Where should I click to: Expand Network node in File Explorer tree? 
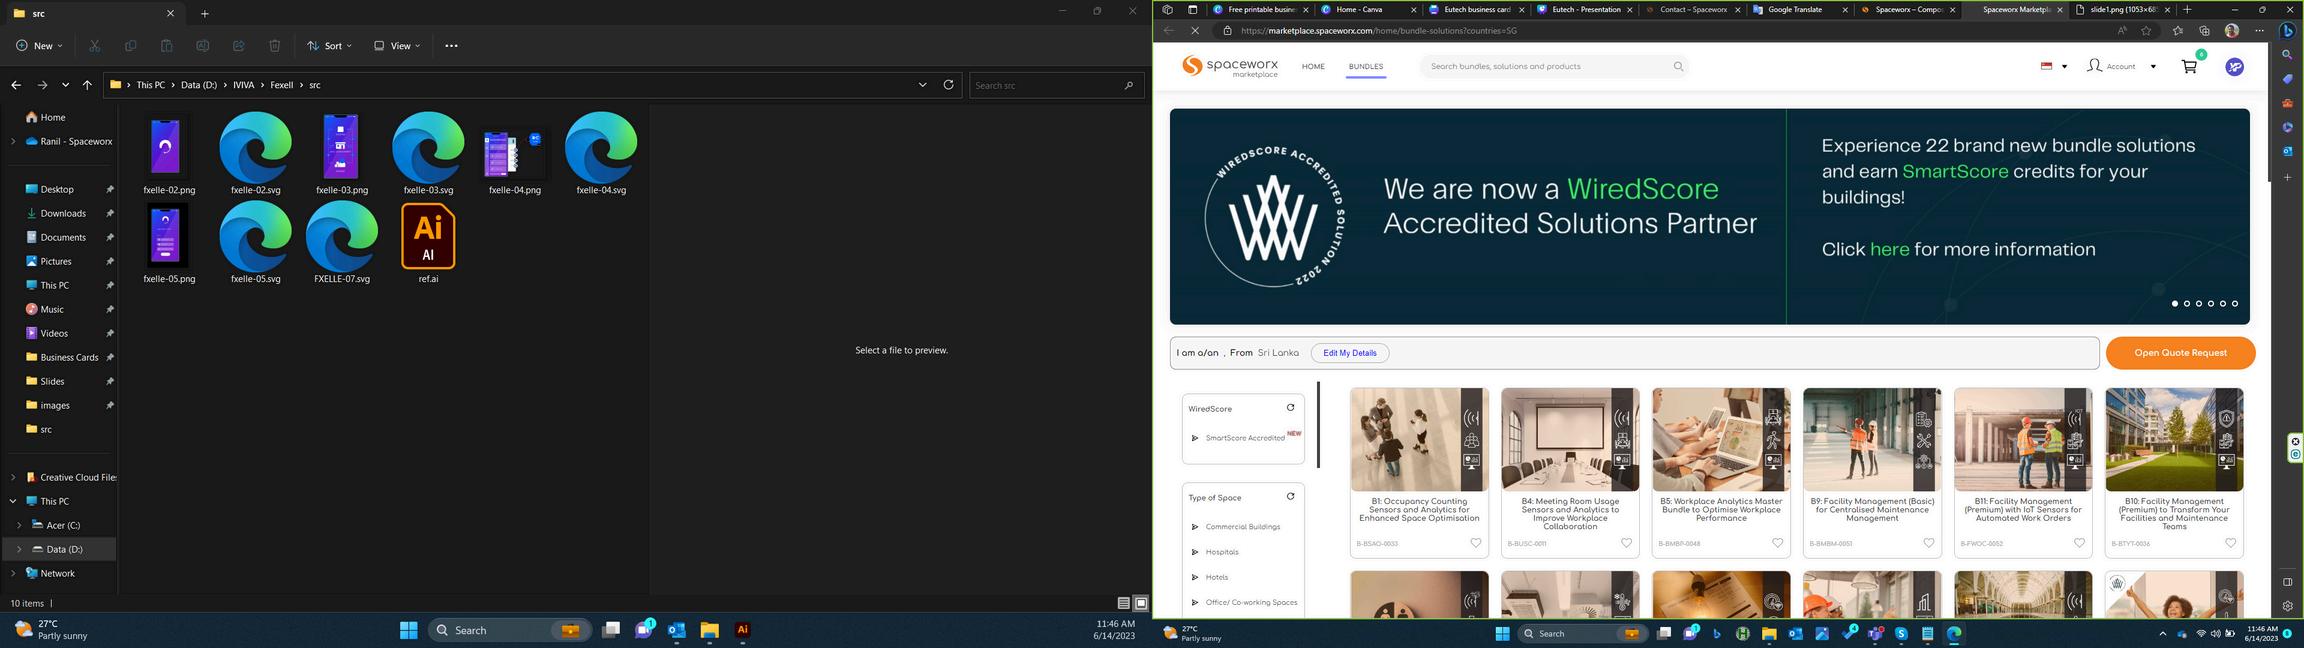(x=13, y=573)
